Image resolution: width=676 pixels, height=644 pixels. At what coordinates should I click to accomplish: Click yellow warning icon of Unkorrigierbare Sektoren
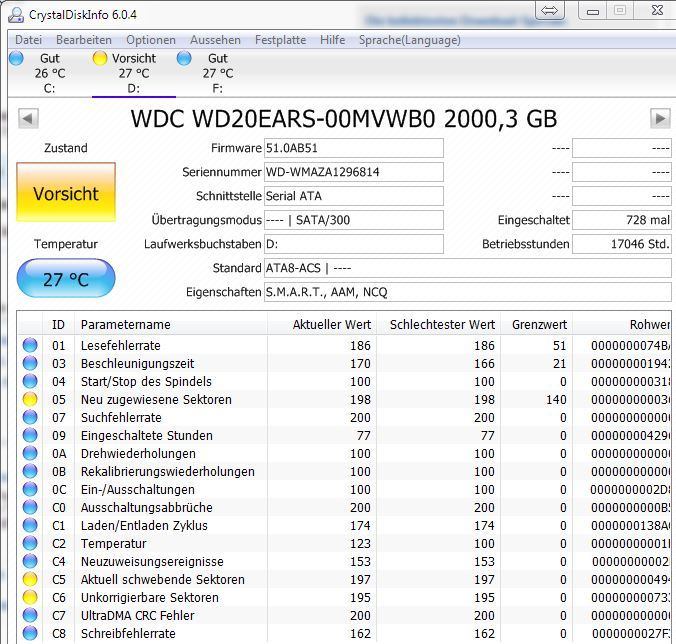[30, 597]
